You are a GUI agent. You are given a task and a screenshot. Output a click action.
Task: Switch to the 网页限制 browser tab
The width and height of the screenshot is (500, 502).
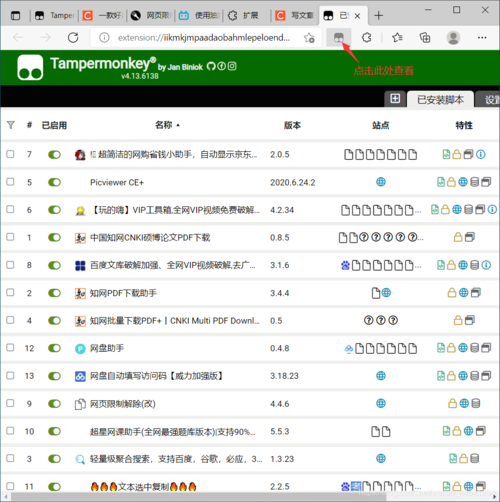pos(150,15)
